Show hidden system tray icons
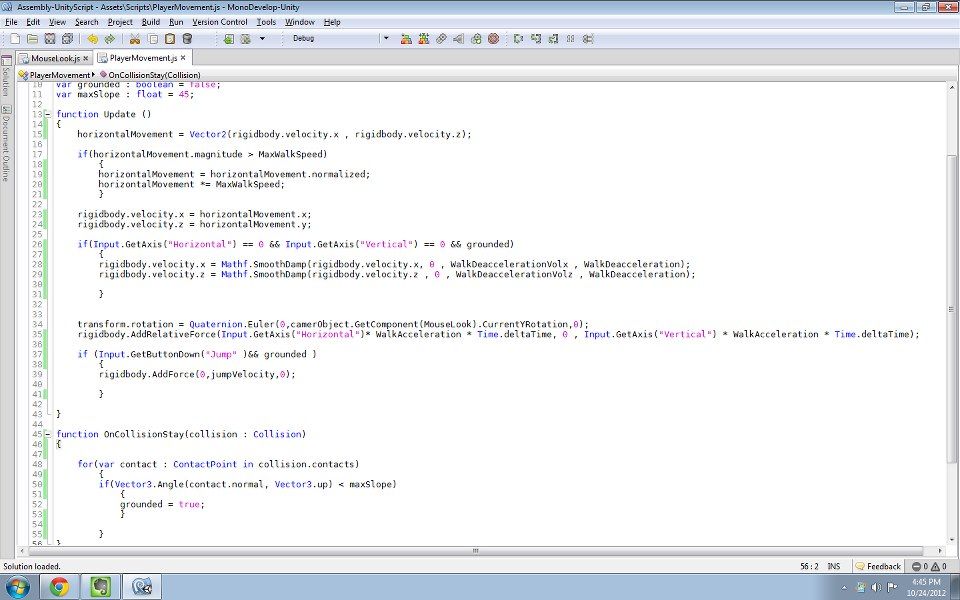Screen dimensions: 960x600 click(846, 587)
